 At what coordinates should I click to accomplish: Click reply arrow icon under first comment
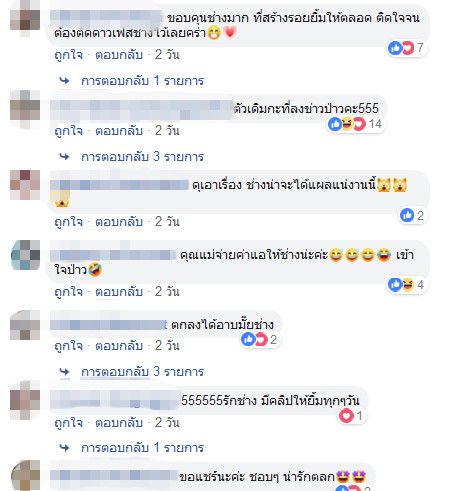tap(64, 81)
